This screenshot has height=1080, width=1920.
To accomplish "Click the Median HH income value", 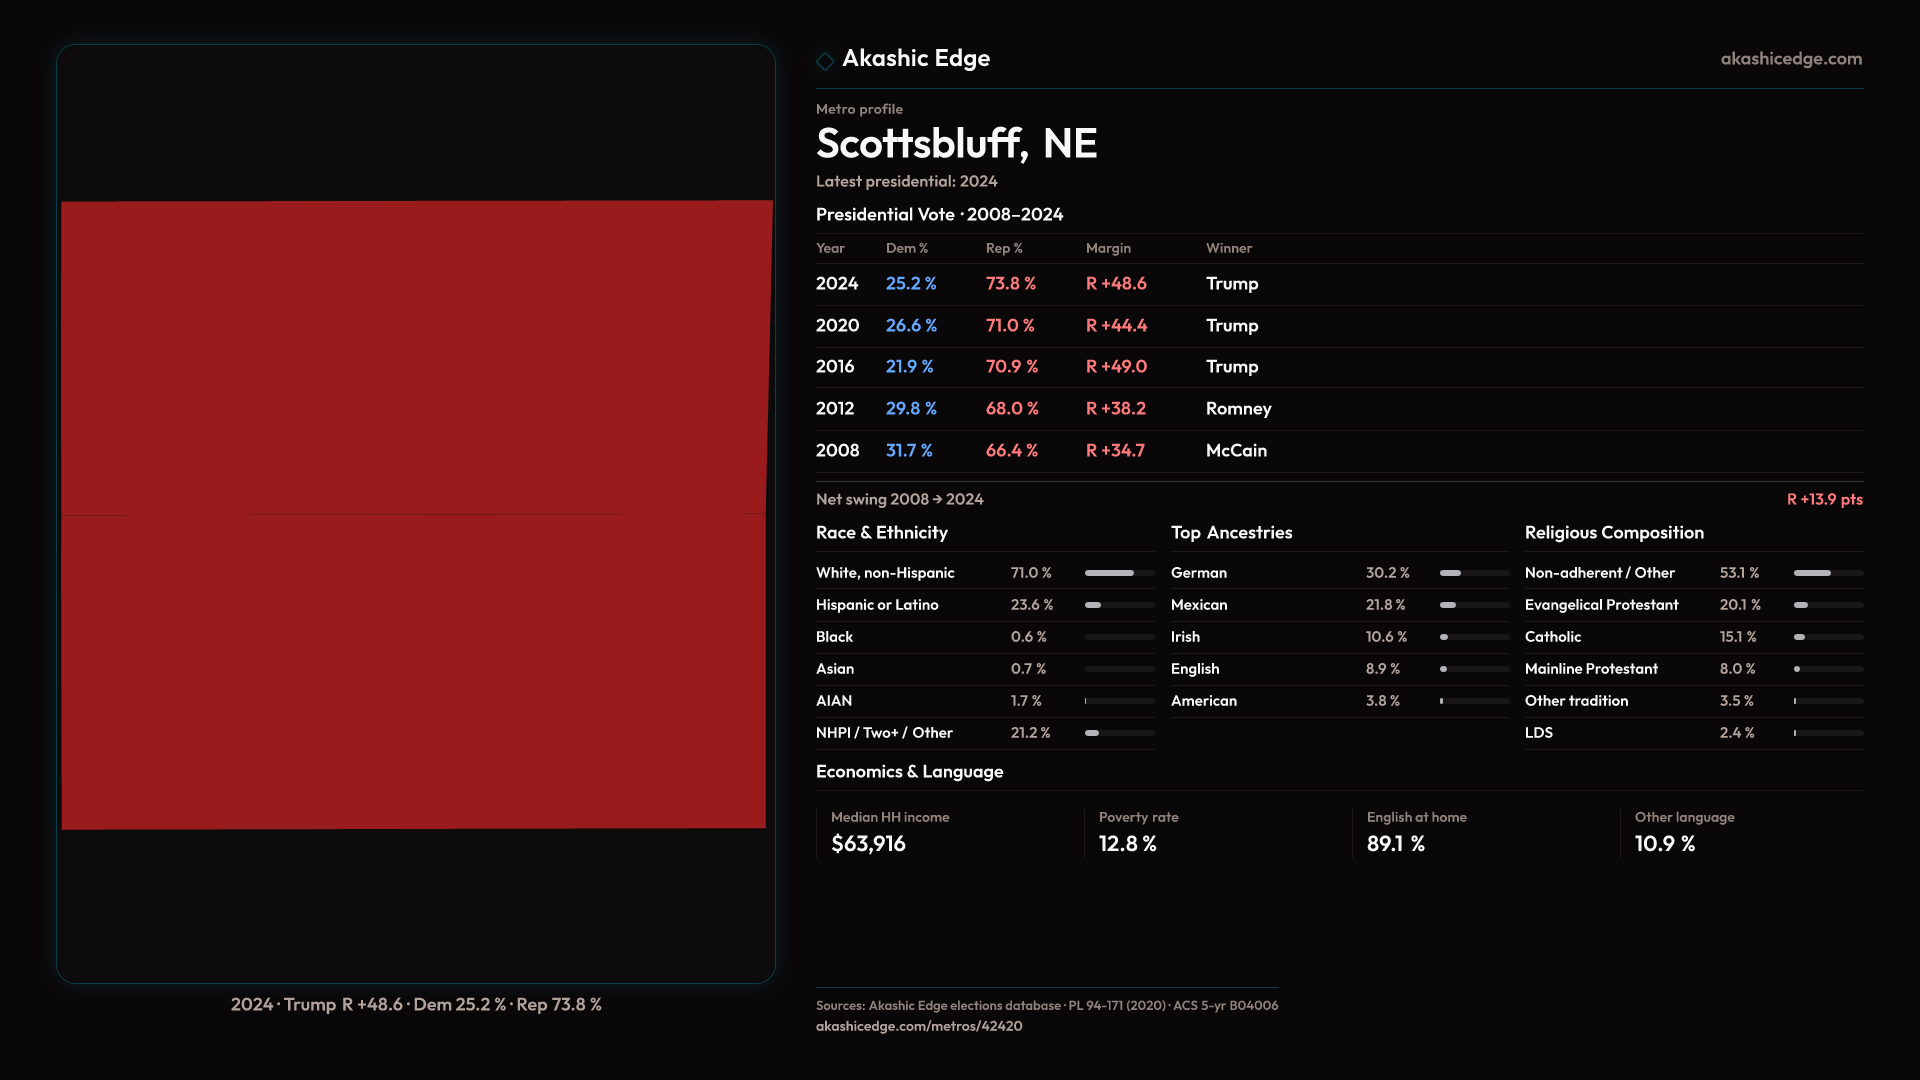I will [868, 844].
